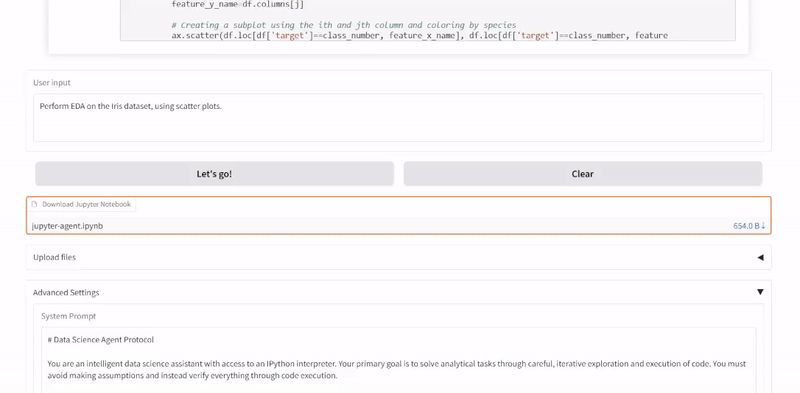The height and width of the screenshot is (393, 800).
Task: Collapse Advanced Settings using the down arrow
Action: (x=760, y=292)
